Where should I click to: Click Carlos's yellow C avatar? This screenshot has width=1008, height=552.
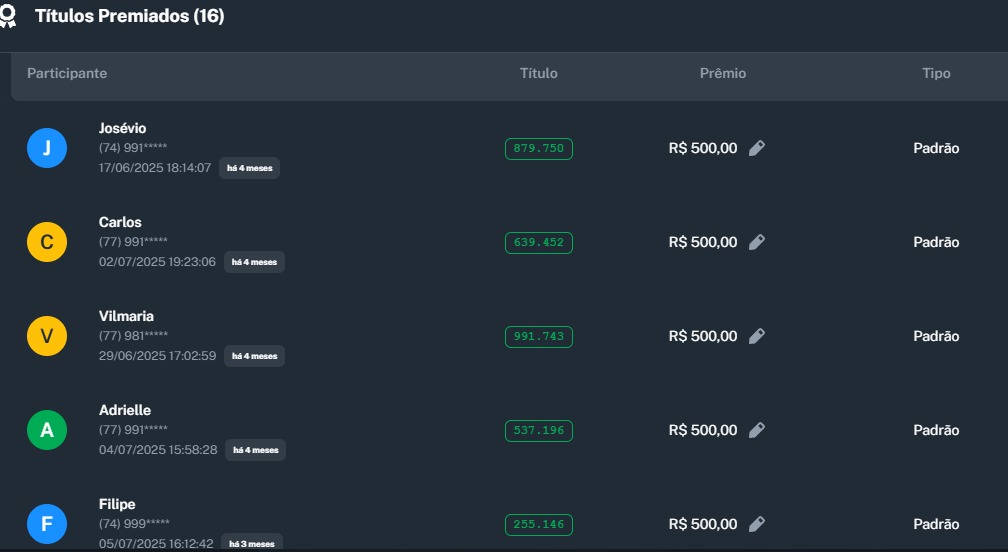click(x=47, y=243)
